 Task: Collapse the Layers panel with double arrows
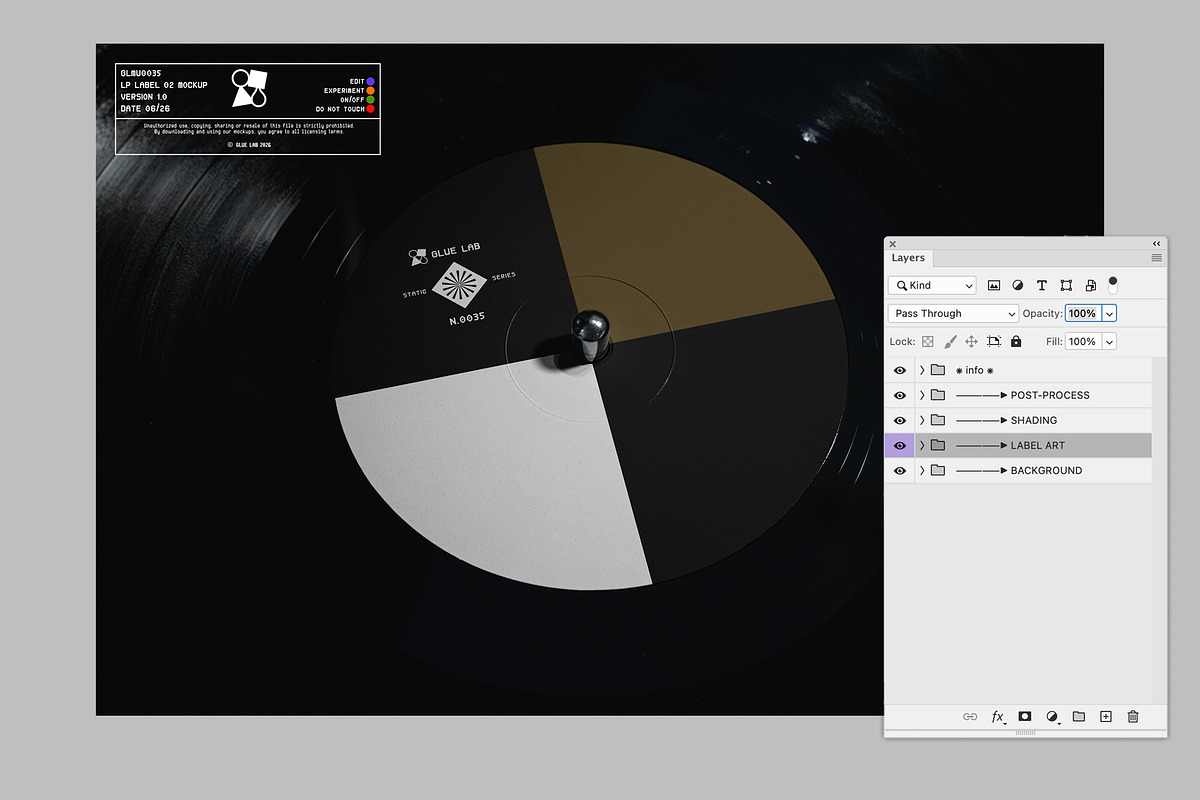1157,243
